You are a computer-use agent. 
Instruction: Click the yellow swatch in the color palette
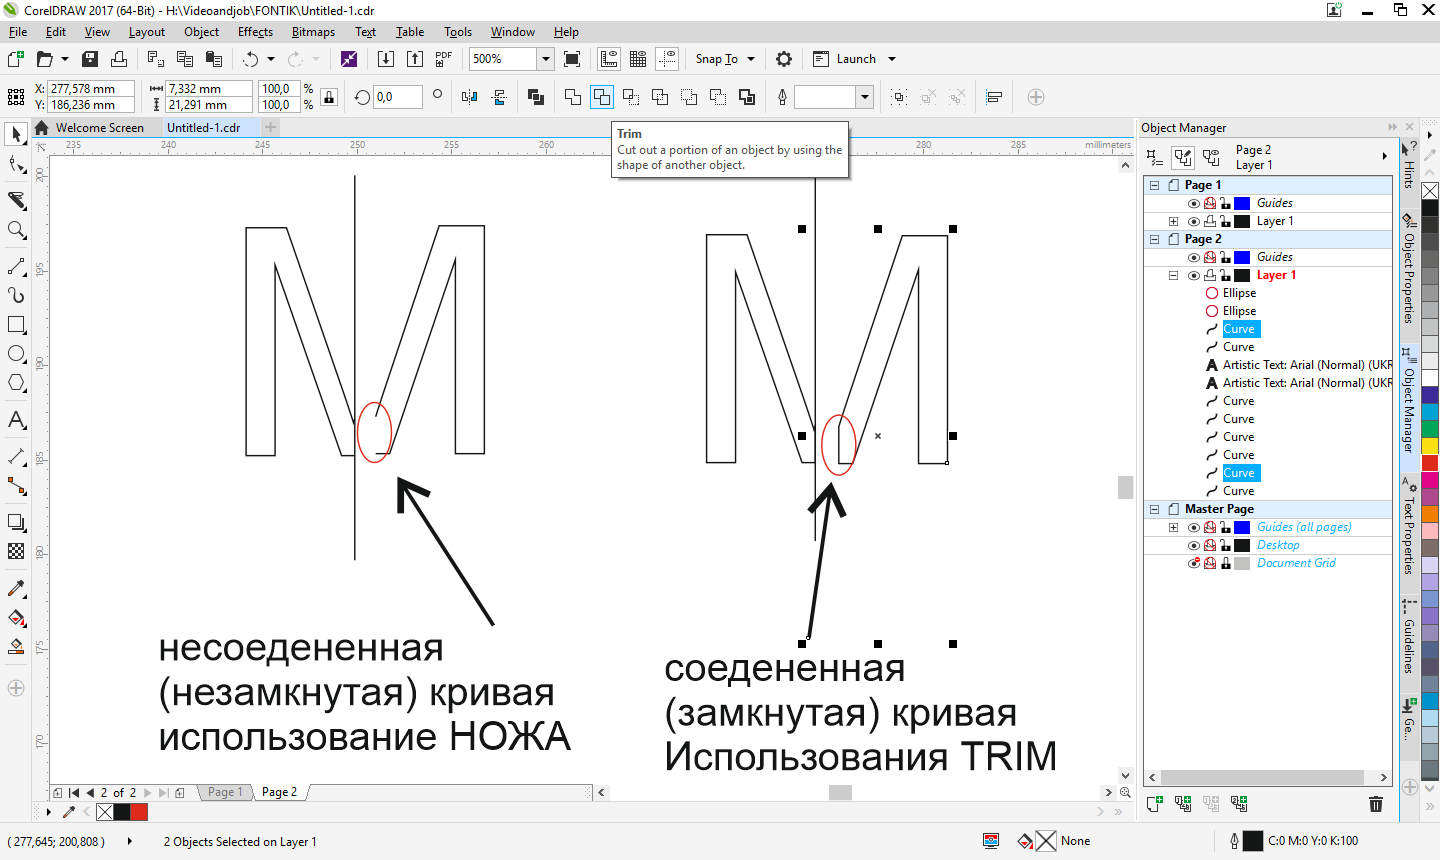coord(1430,445)
